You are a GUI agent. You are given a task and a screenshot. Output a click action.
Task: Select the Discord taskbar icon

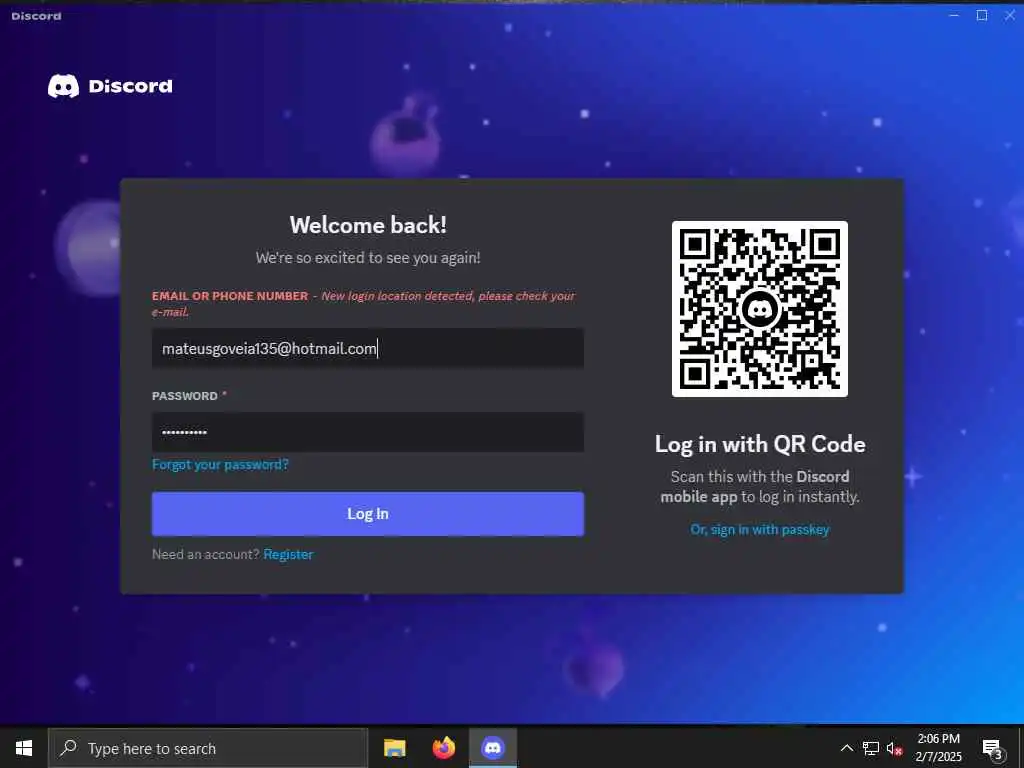pyautogui.click(x=493, y=748)
